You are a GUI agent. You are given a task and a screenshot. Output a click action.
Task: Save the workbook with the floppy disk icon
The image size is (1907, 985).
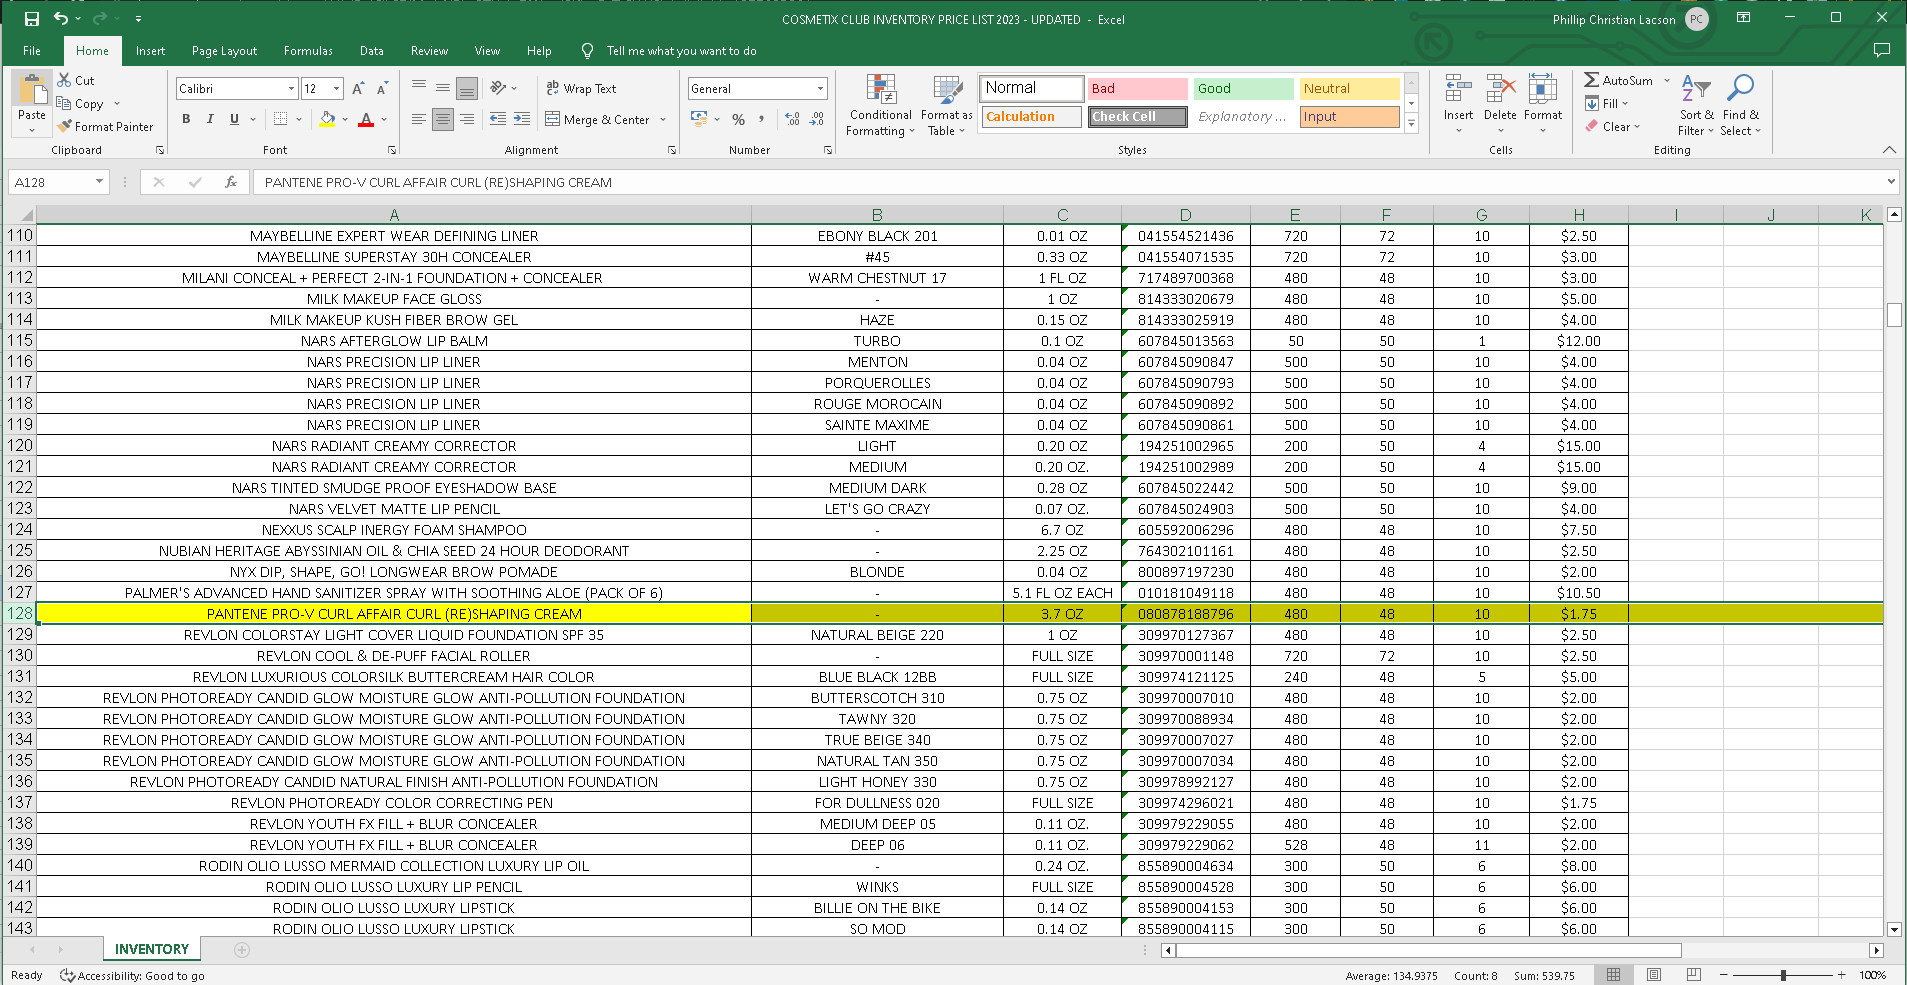tap(32, 19)
